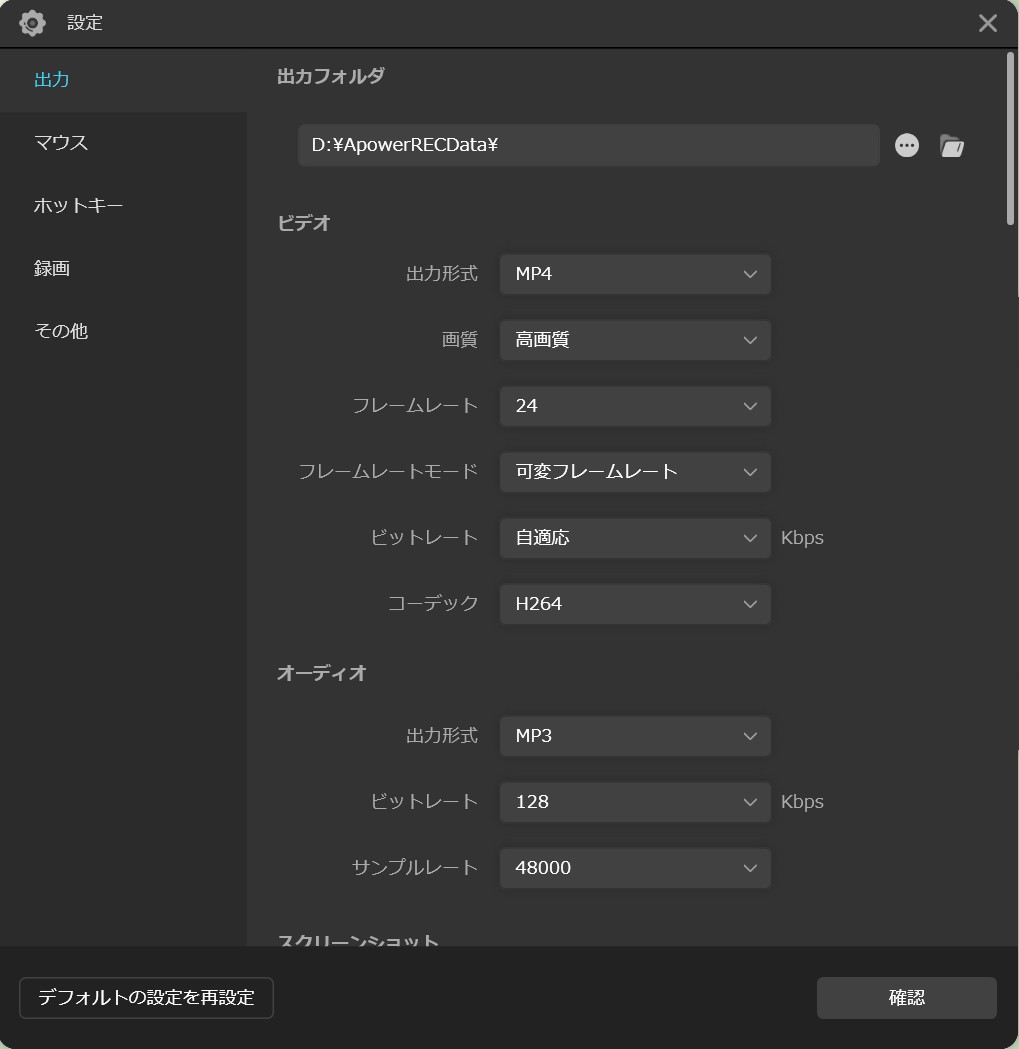Open フレームレート dropdown showing 24
The image size is (1019, 1049).
click(x=635, y=406)
